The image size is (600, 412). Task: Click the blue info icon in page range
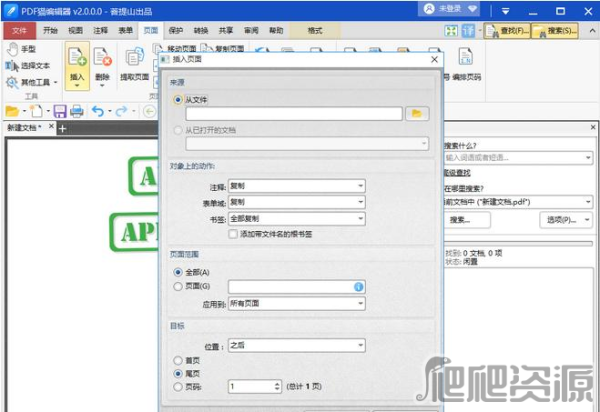(x=357, y=287)
